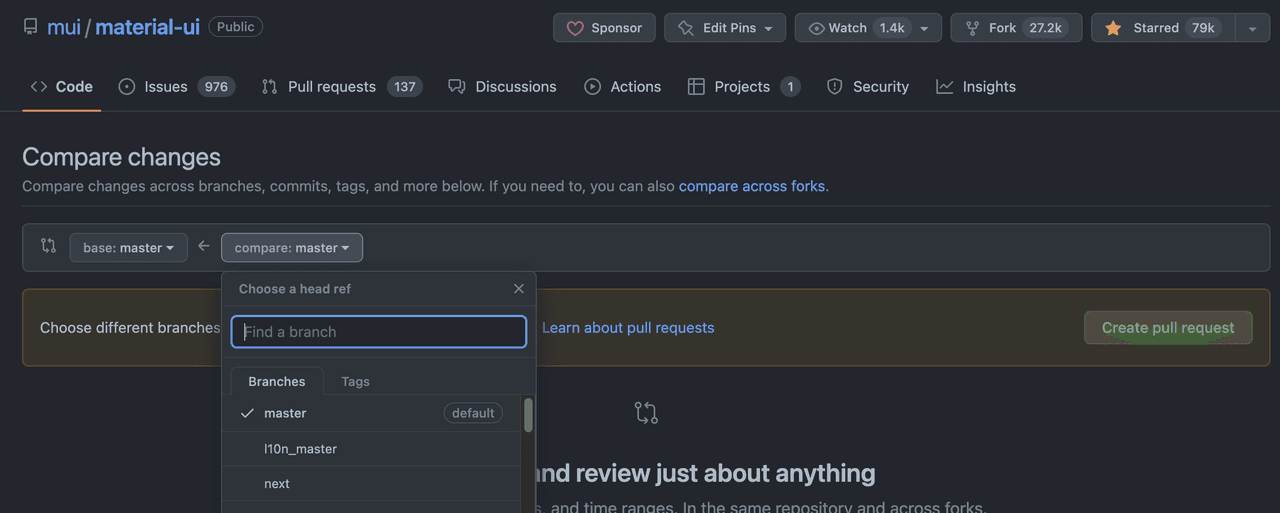This screenshot has height=513, width=1280.
Task: Click the Public visibility label
Action: [236, 27]
